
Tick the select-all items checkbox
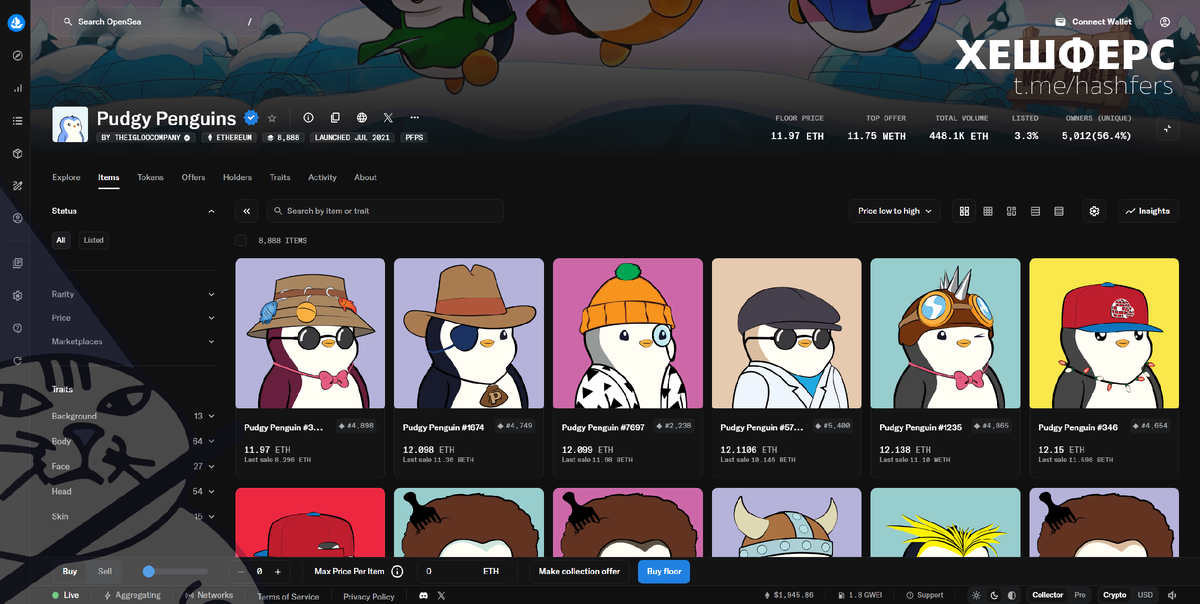pyautogui.click(x=241, y=240)
